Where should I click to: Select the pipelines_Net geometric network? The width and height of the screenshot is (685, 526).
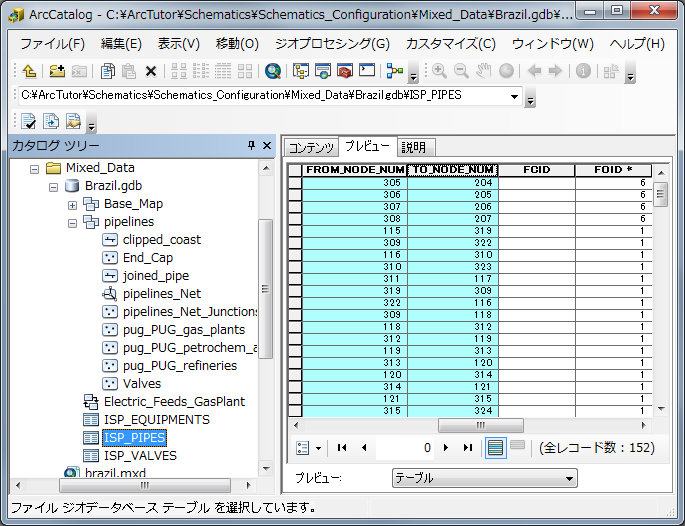point(162,294)
